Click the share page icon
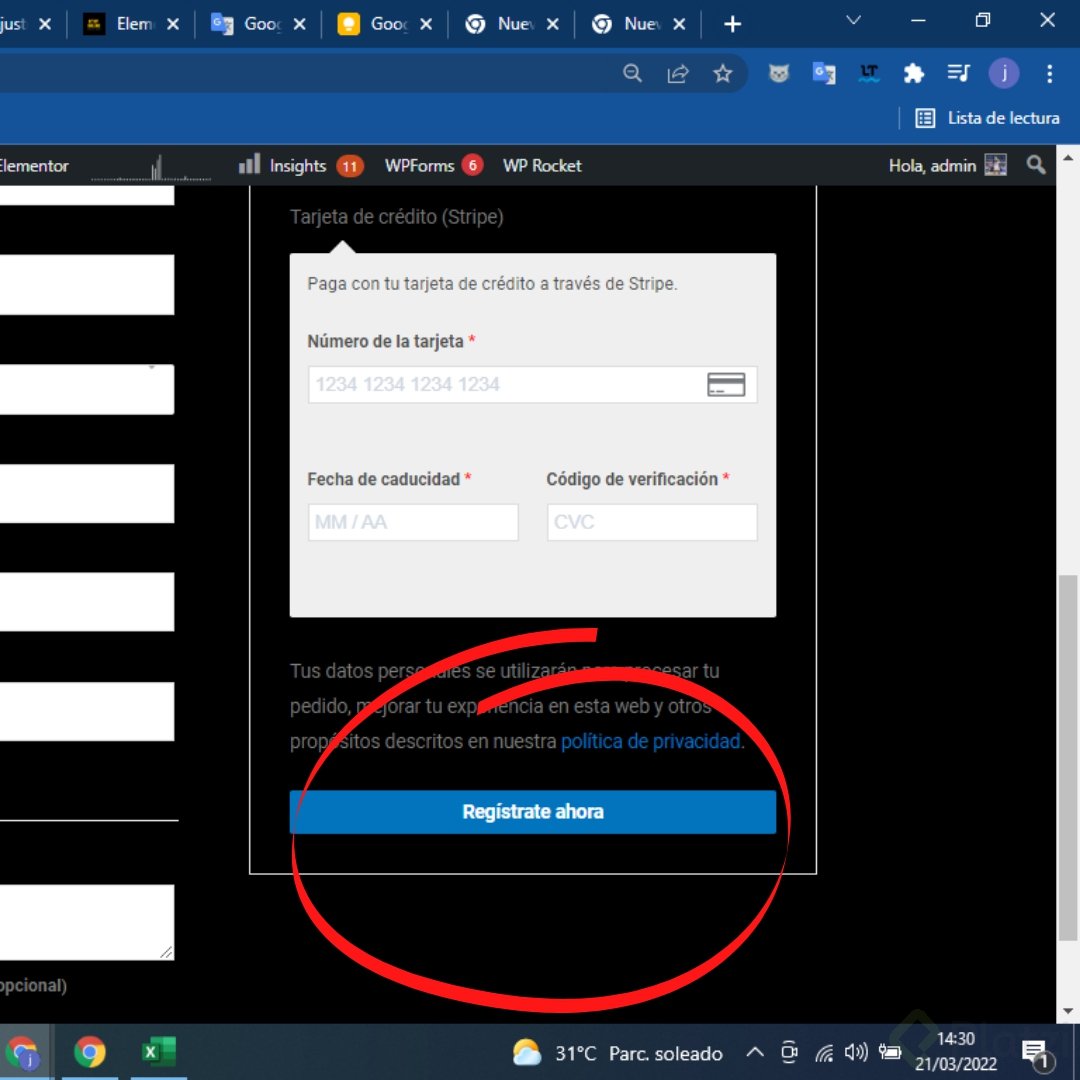This screenshot has height=1080, width=1080. click(678, 73)
